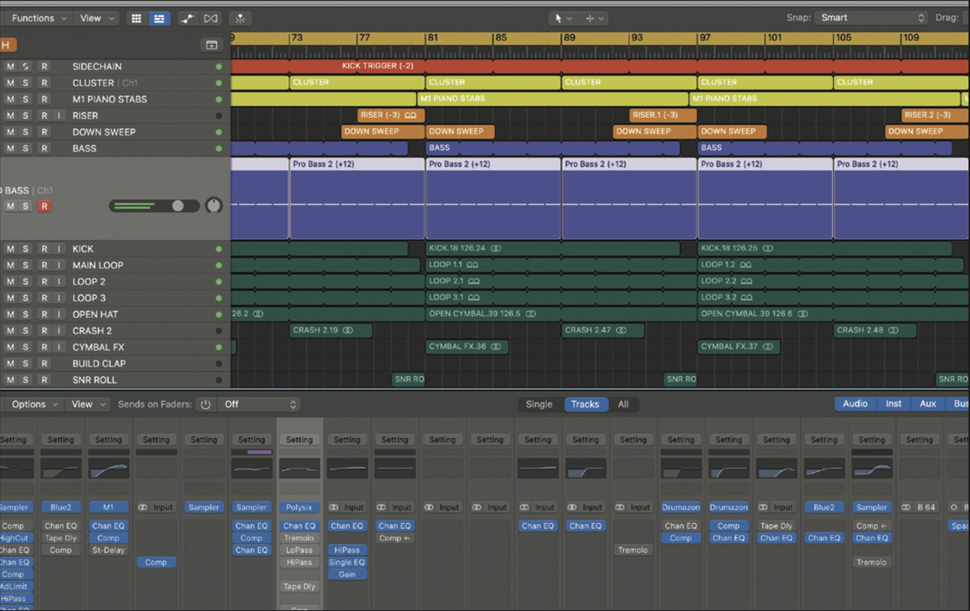Click the Tremolo plugin on Polysix strip
This screenshot has width=970, height=611.
299,538
